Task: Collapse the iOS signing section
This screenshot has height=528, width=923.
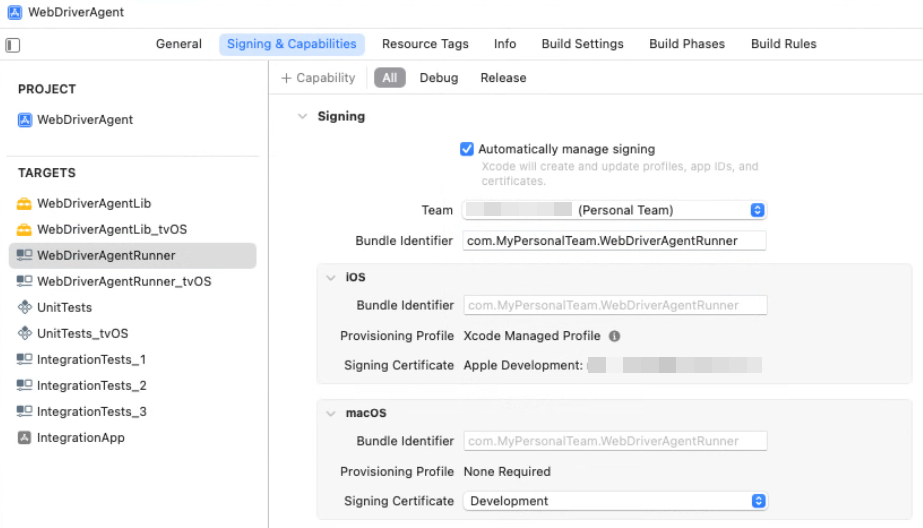Action: (331, 278)
